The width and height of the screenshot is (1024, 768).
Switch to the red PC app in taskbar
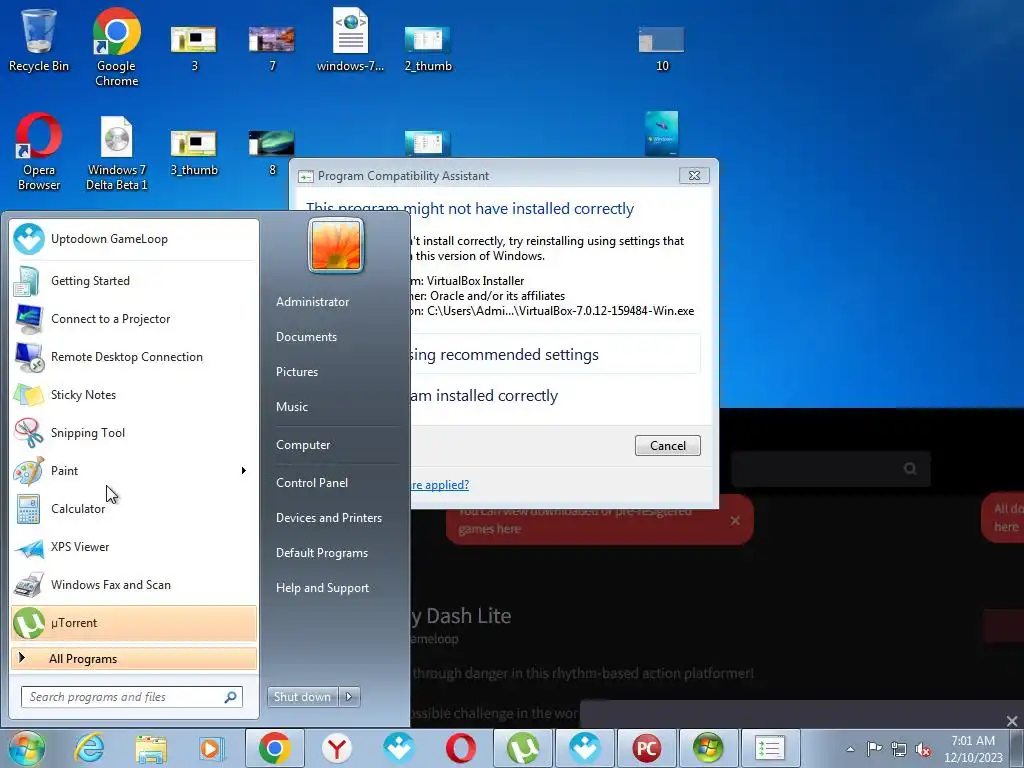tap(647, 748)
